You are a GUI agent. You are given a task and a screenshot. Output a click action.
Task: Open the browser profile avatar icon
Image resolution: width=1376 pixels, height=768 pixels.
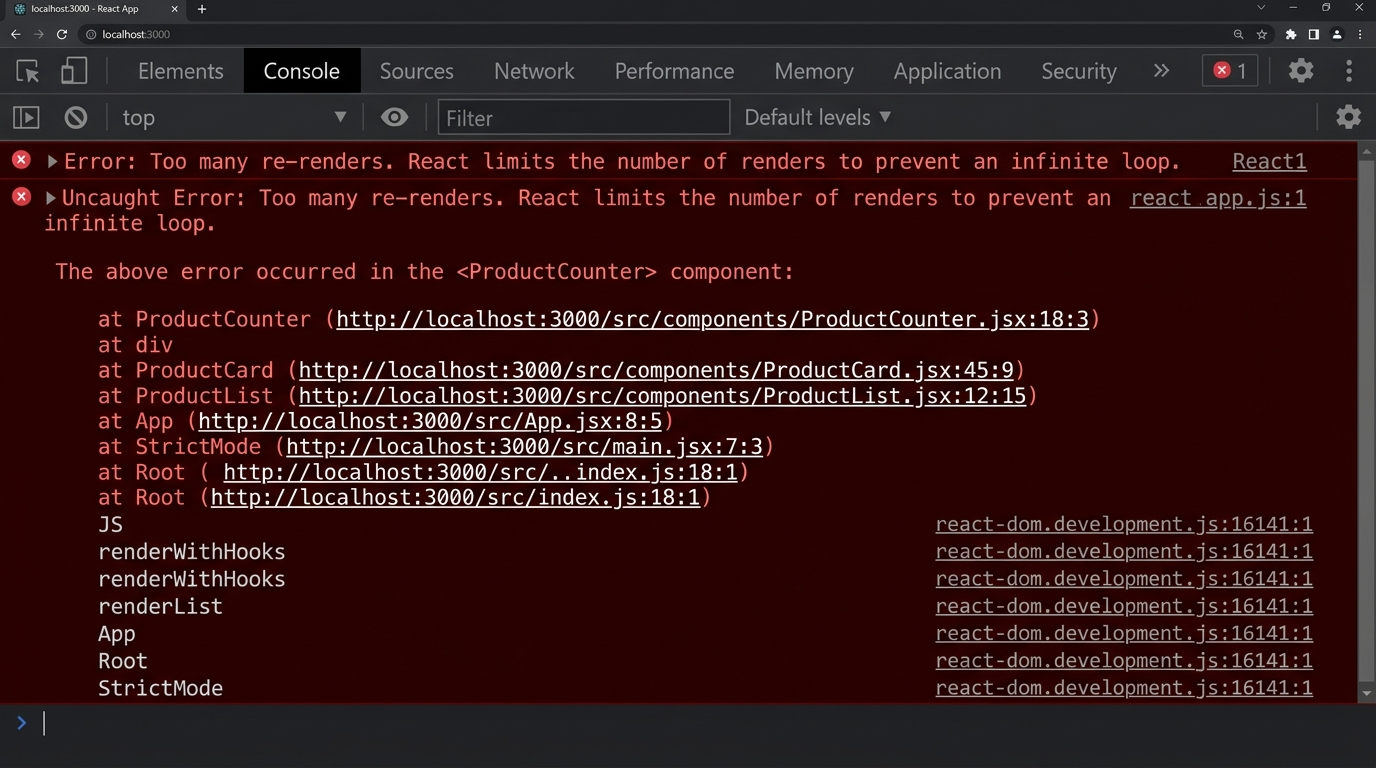1337,34
